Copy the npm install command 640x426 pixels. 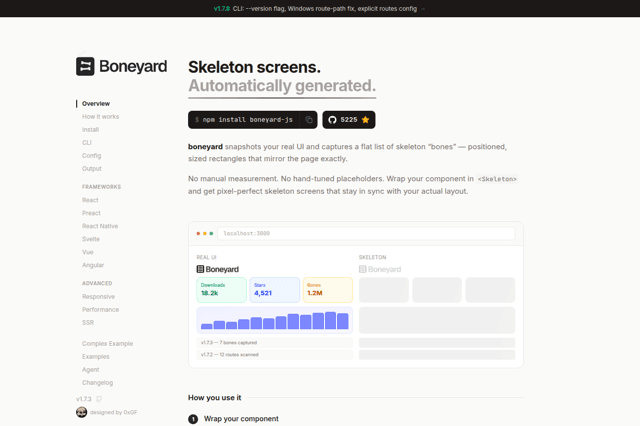click(309, 120)
